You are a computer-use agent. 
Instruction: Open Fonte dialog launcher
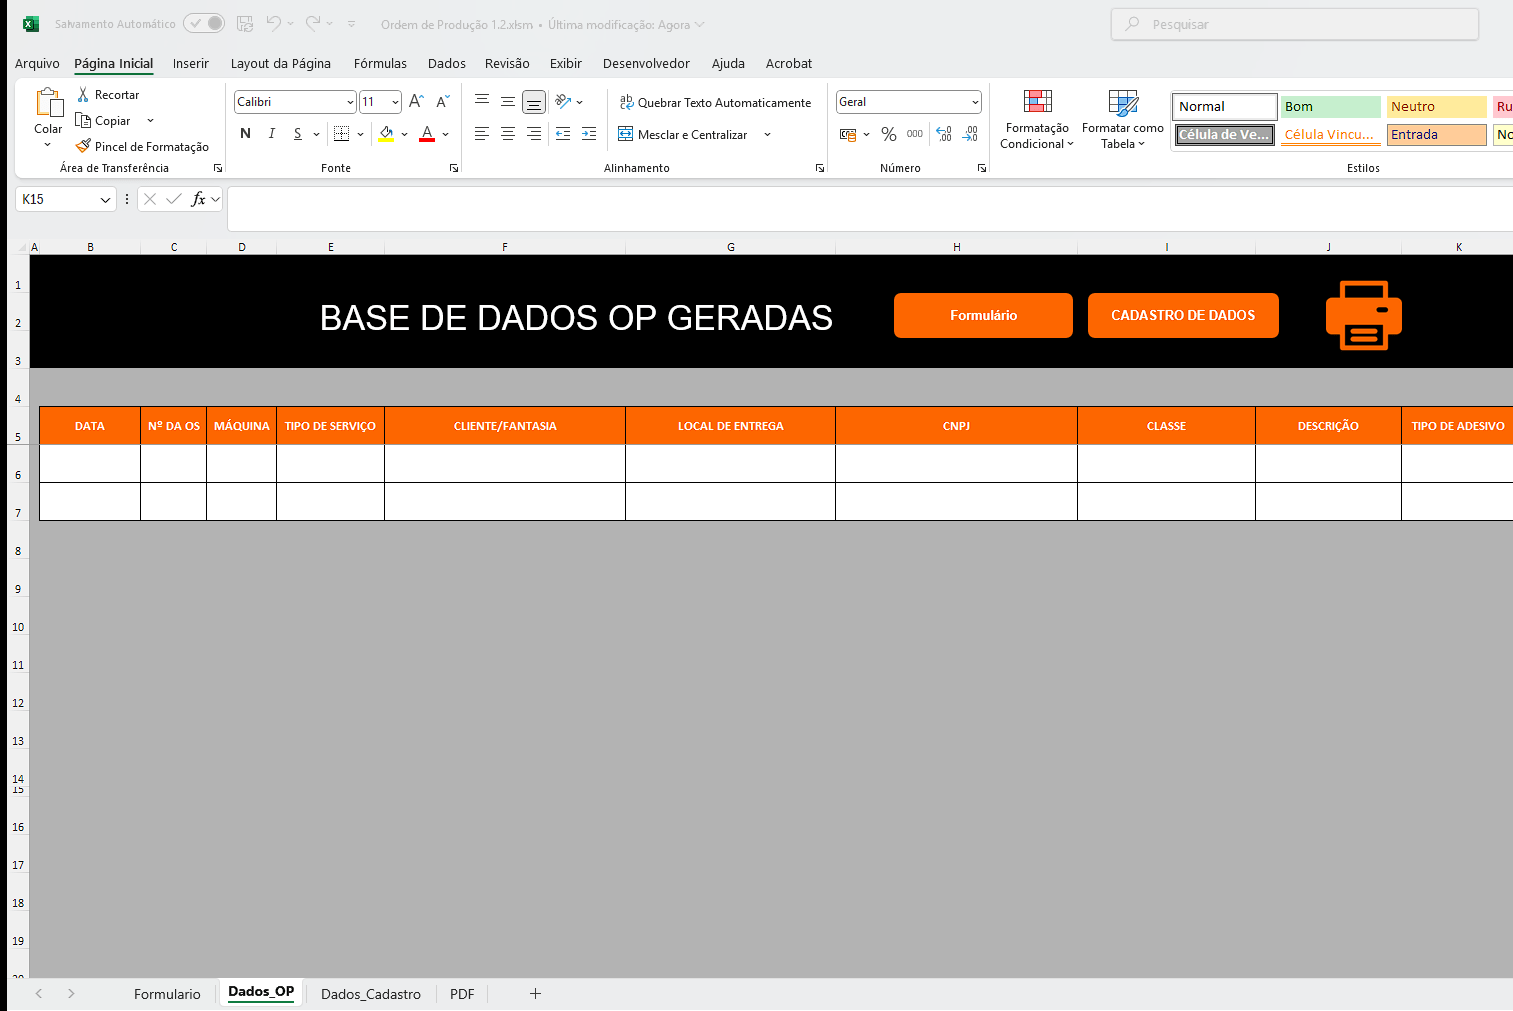point(454,168)
